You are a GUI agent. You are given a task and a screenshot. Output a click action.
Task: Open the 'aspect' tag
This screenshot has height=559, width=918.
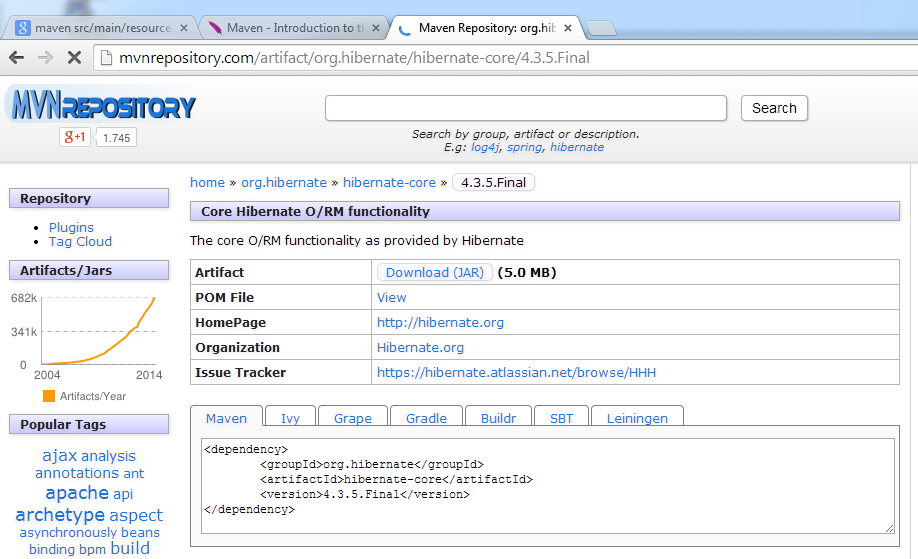point(136,516)
